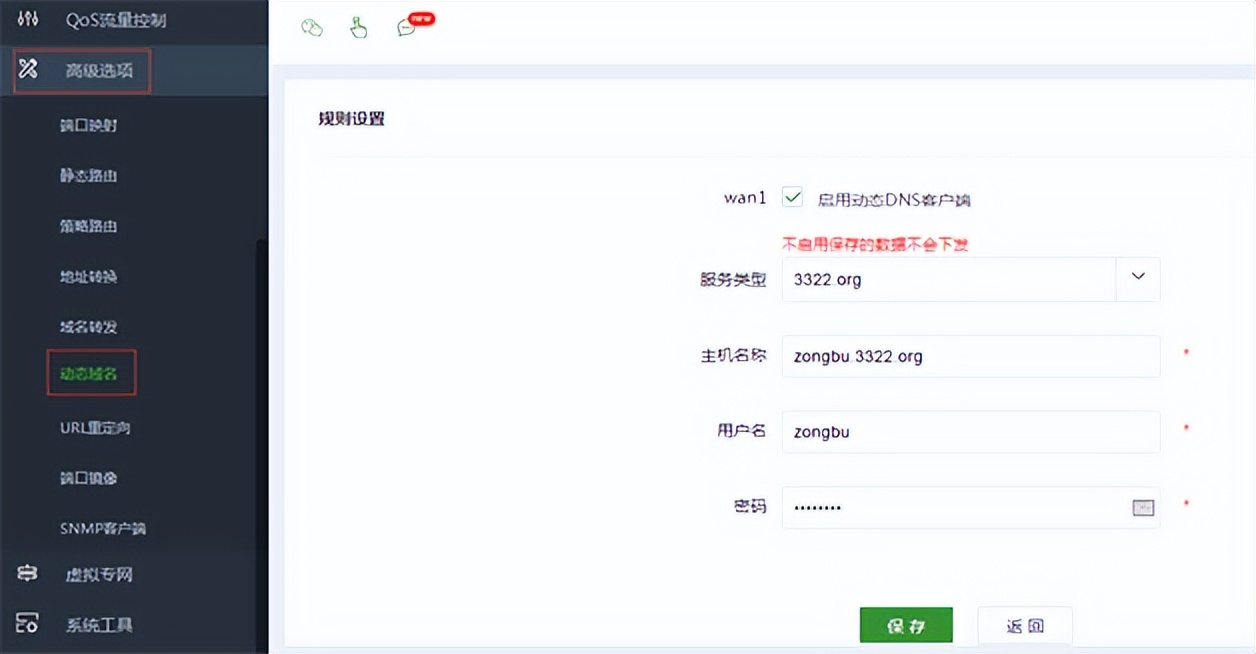Click the 主机名称 input field

pos(970,356)
